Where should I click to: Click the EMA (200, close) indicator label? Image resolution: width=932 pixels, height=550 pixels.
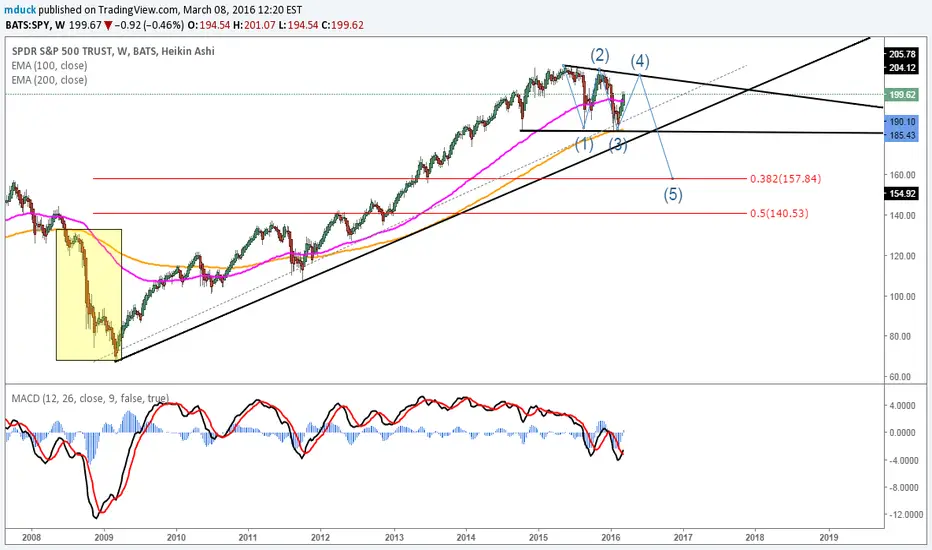point(49,80)
